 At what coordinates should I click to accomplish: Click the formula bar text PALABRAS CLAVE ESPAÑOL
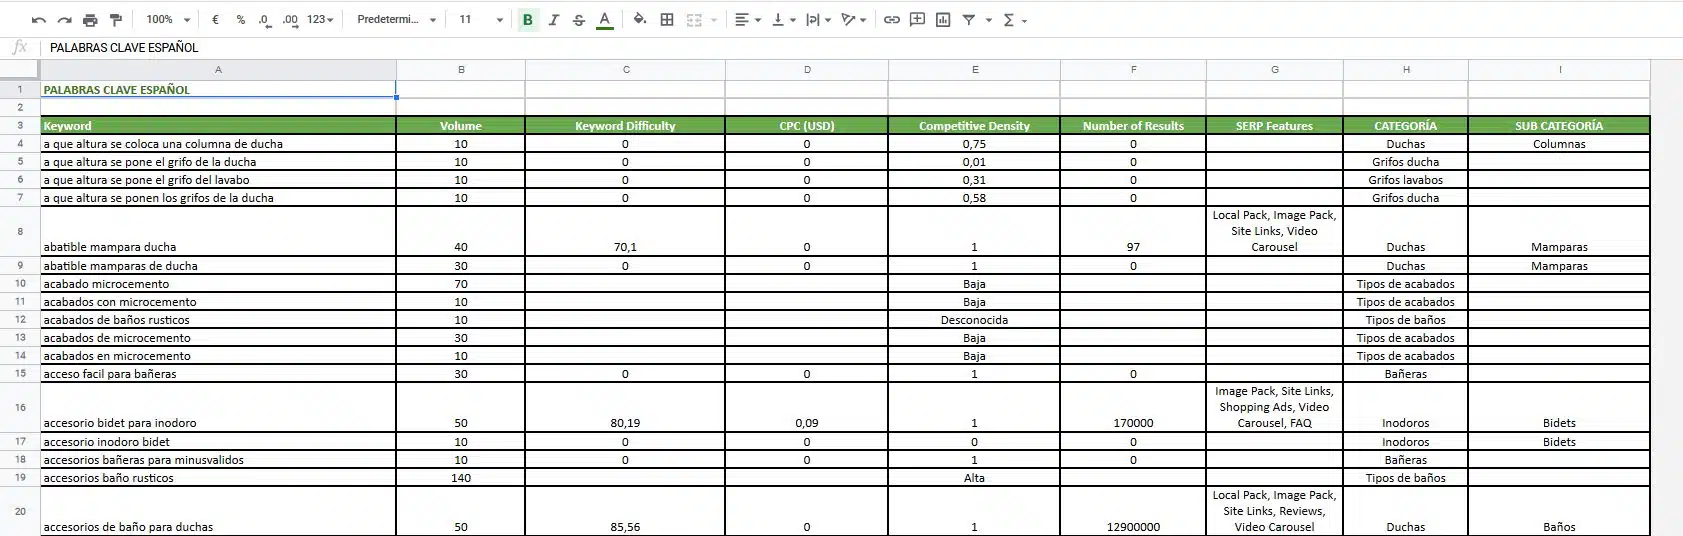click(x=124, y=47)
